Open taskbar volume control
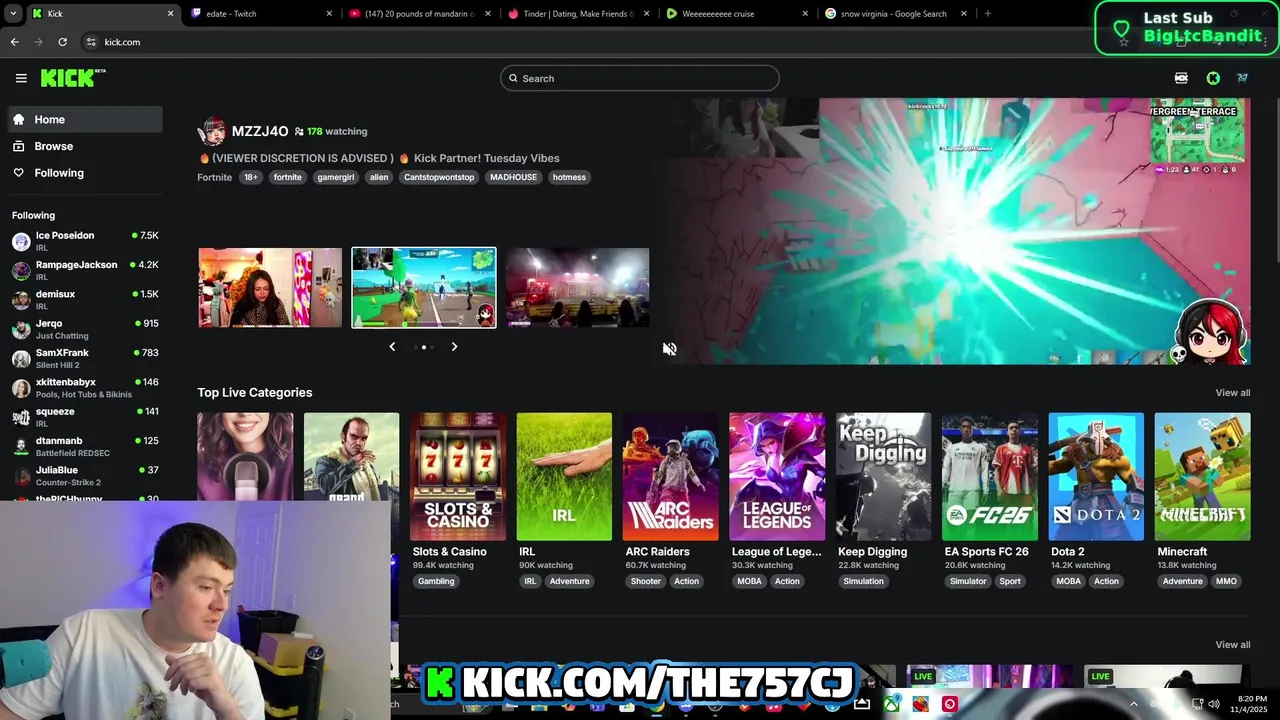Viewport: 1280px width, 720px height. [x=1214, y=704]
